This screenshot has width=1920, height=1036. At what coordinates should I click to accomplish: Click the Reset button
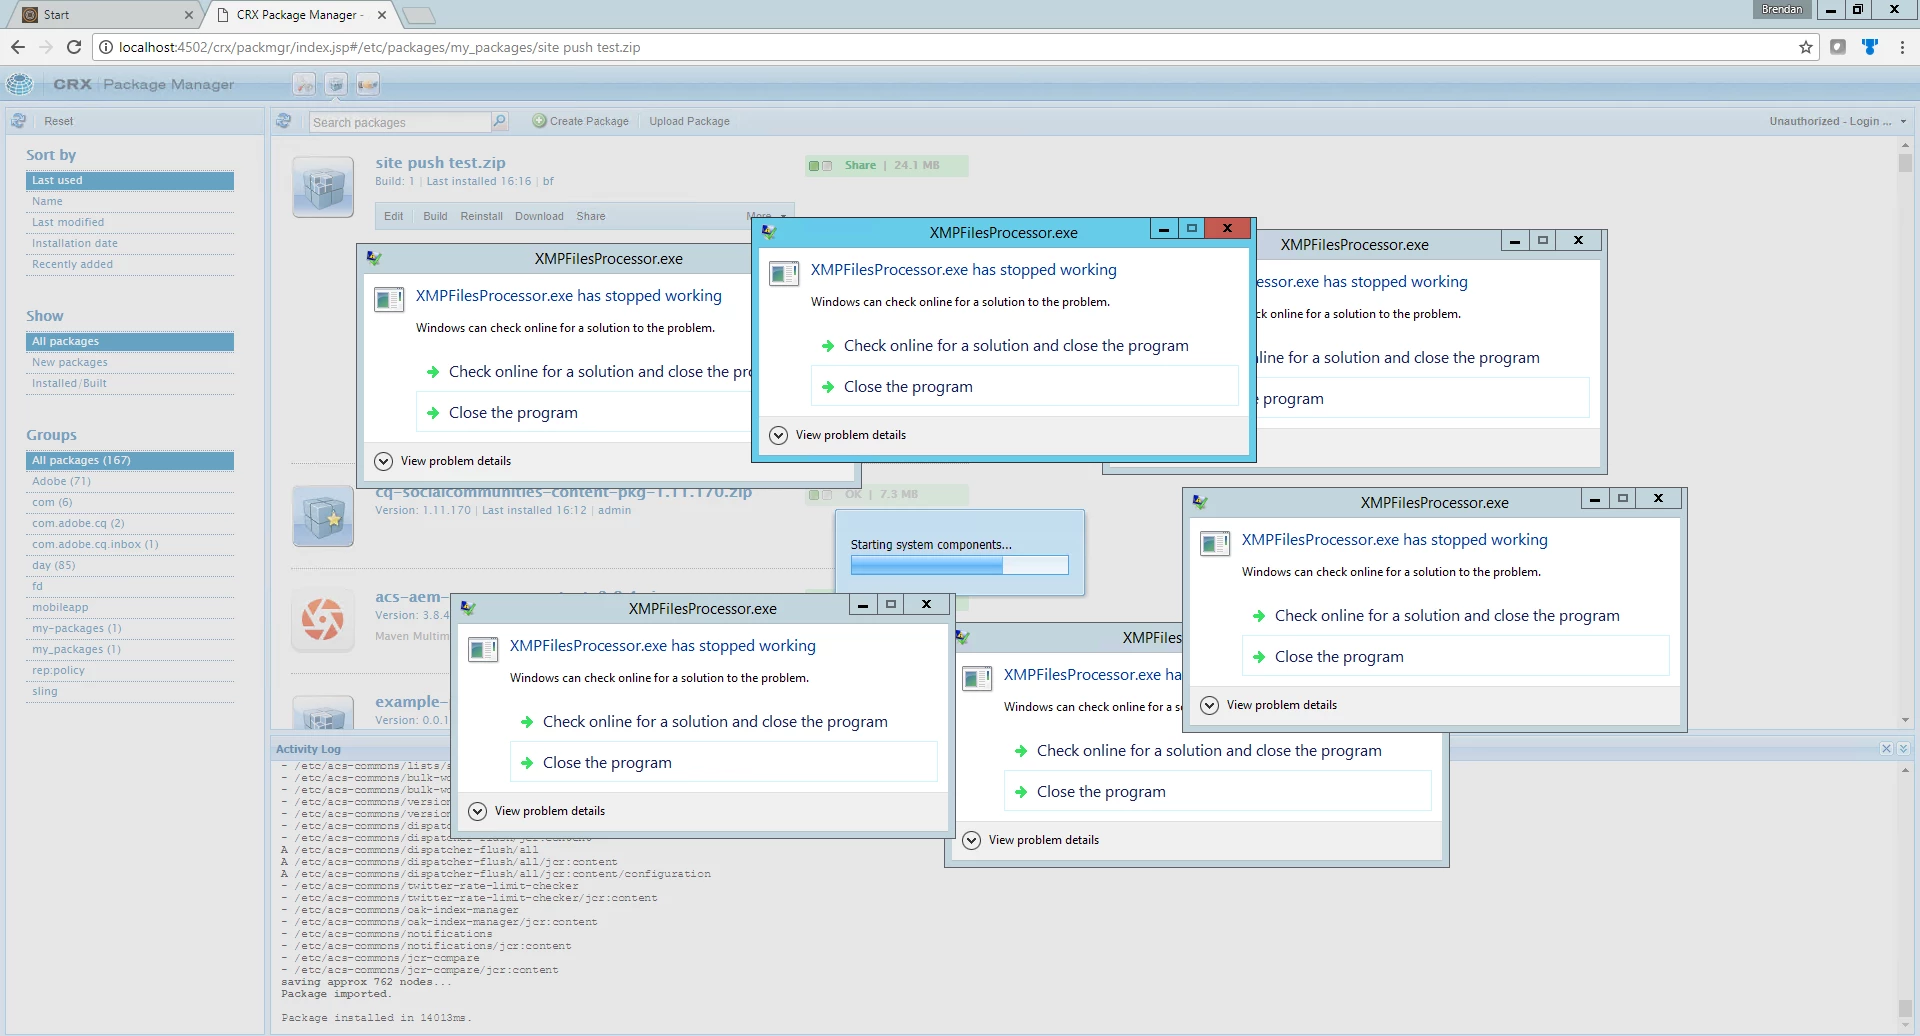pyautogui.click(x=58, y=121)
